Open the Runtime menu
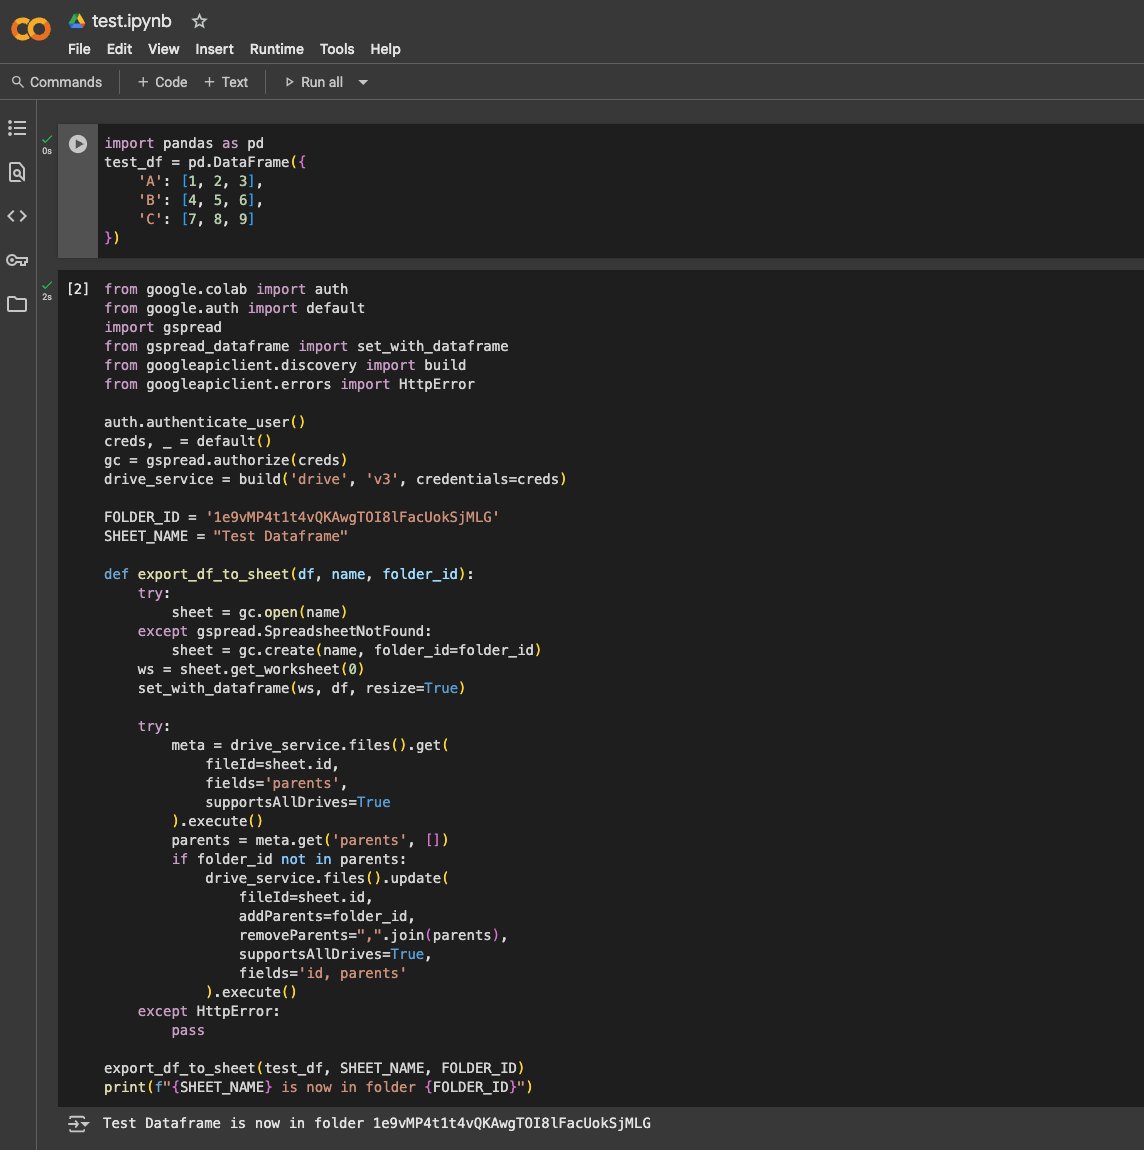 pos(276,49)
